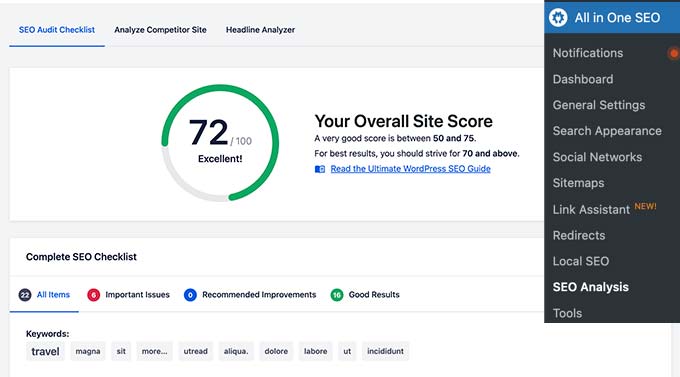Open the Headline Analyzer tab
Viewport: 680px width, 377px height.
coord(260,30)
